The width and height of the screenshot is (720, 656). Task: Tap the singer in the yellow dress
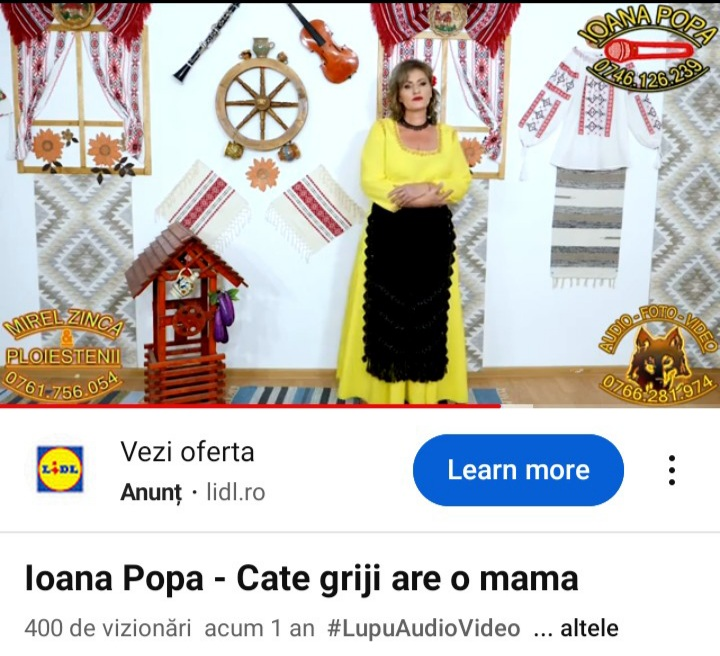point(406,232)
